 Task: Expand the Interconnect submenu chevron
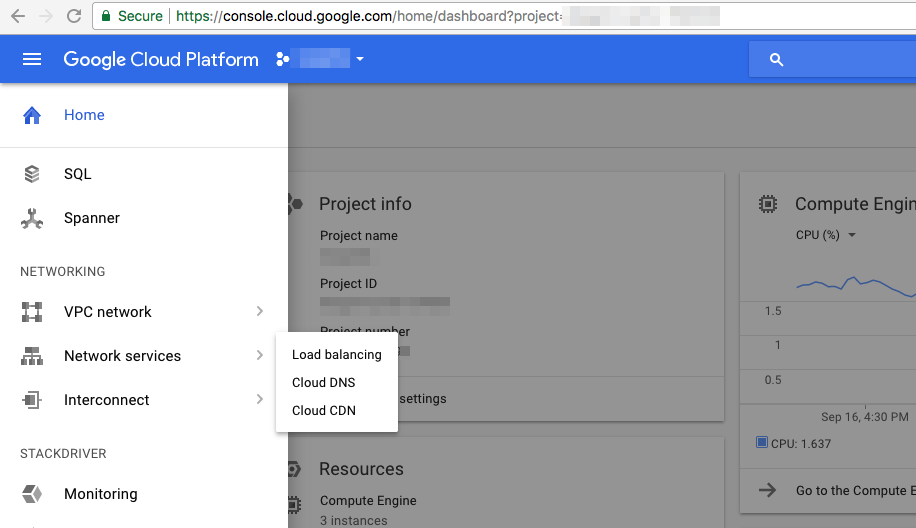[260, 399]
